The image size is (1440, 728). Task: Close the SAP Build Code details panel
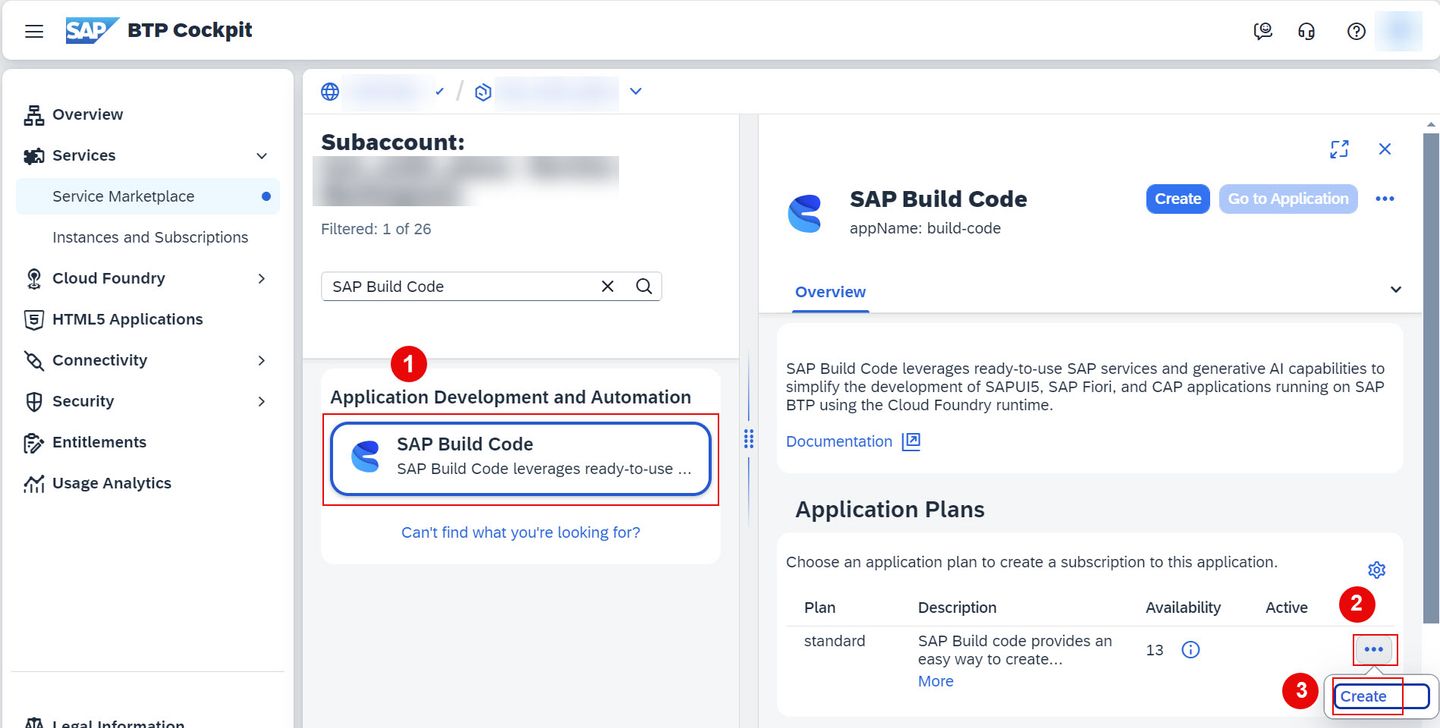point(1385,149)
